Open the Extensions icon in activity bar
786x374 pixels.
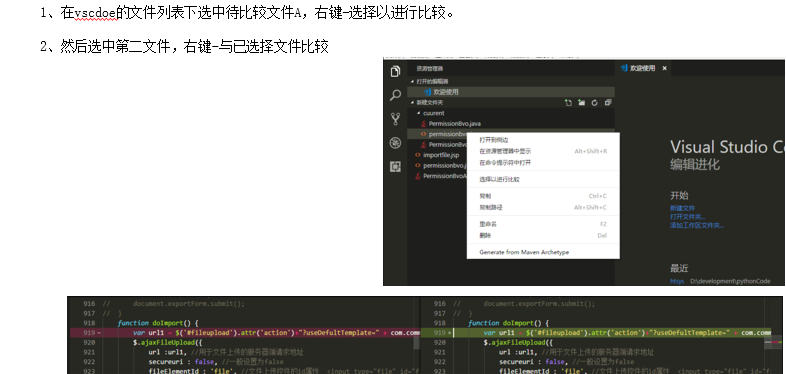[x=396, y=167]
